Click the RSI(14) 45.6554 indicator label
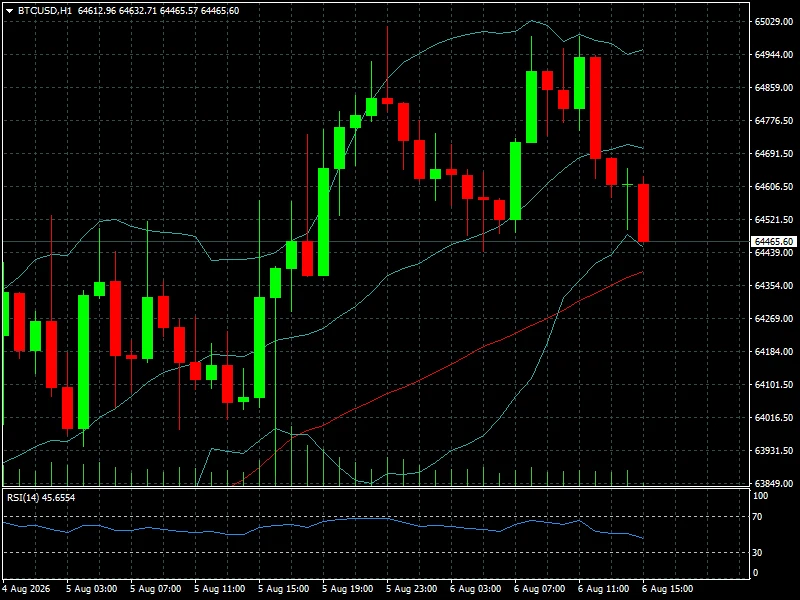The height and width of the screenshot is (600, 800). pyautogui.click(x=41, y=497)
